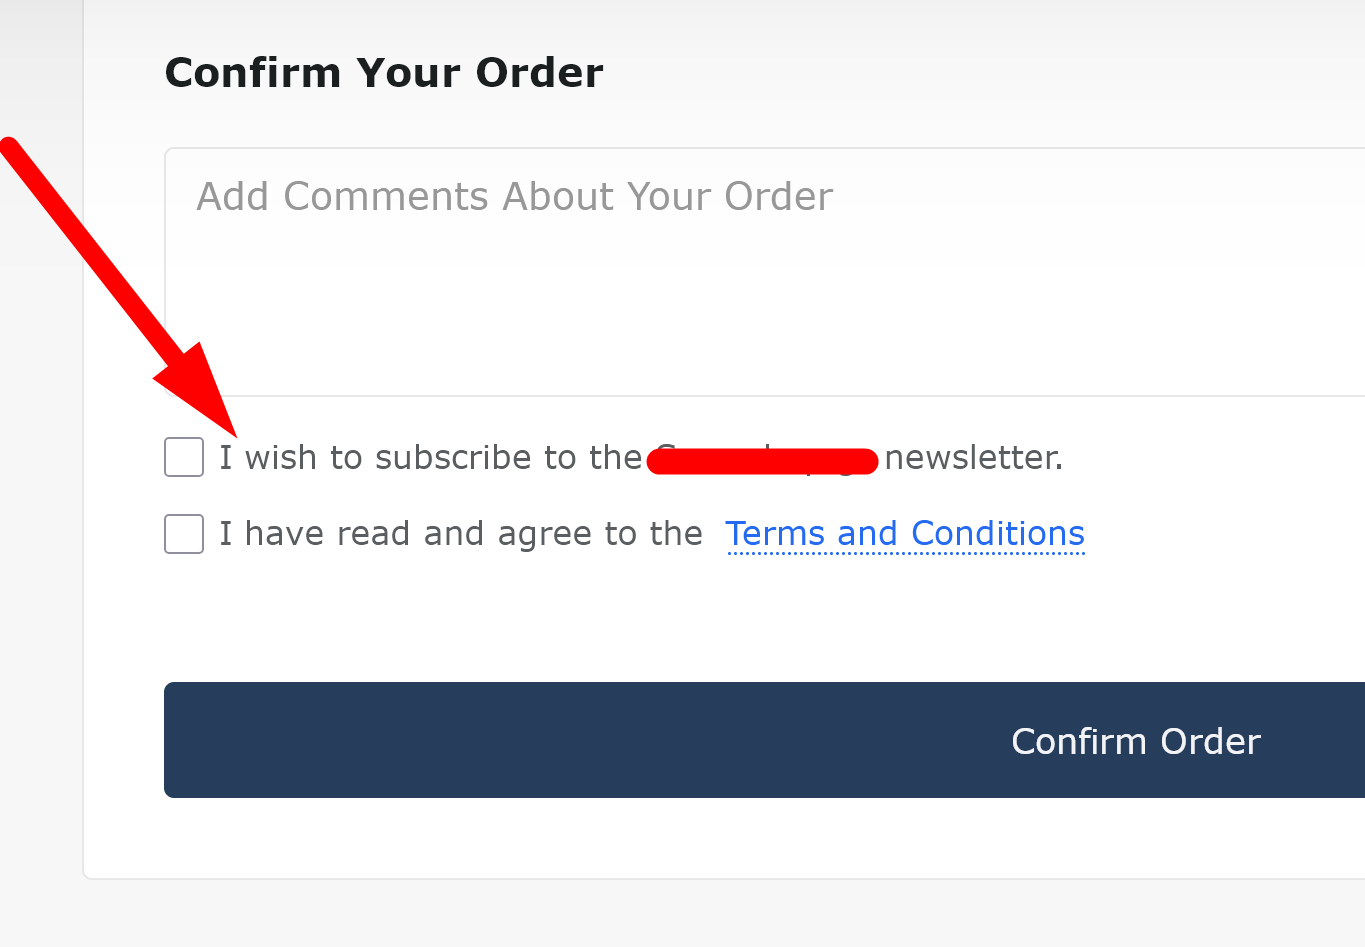This screenshot has width=1365, height=947.
Task: Click the Confirm Order button
Action: click(765, 740)
